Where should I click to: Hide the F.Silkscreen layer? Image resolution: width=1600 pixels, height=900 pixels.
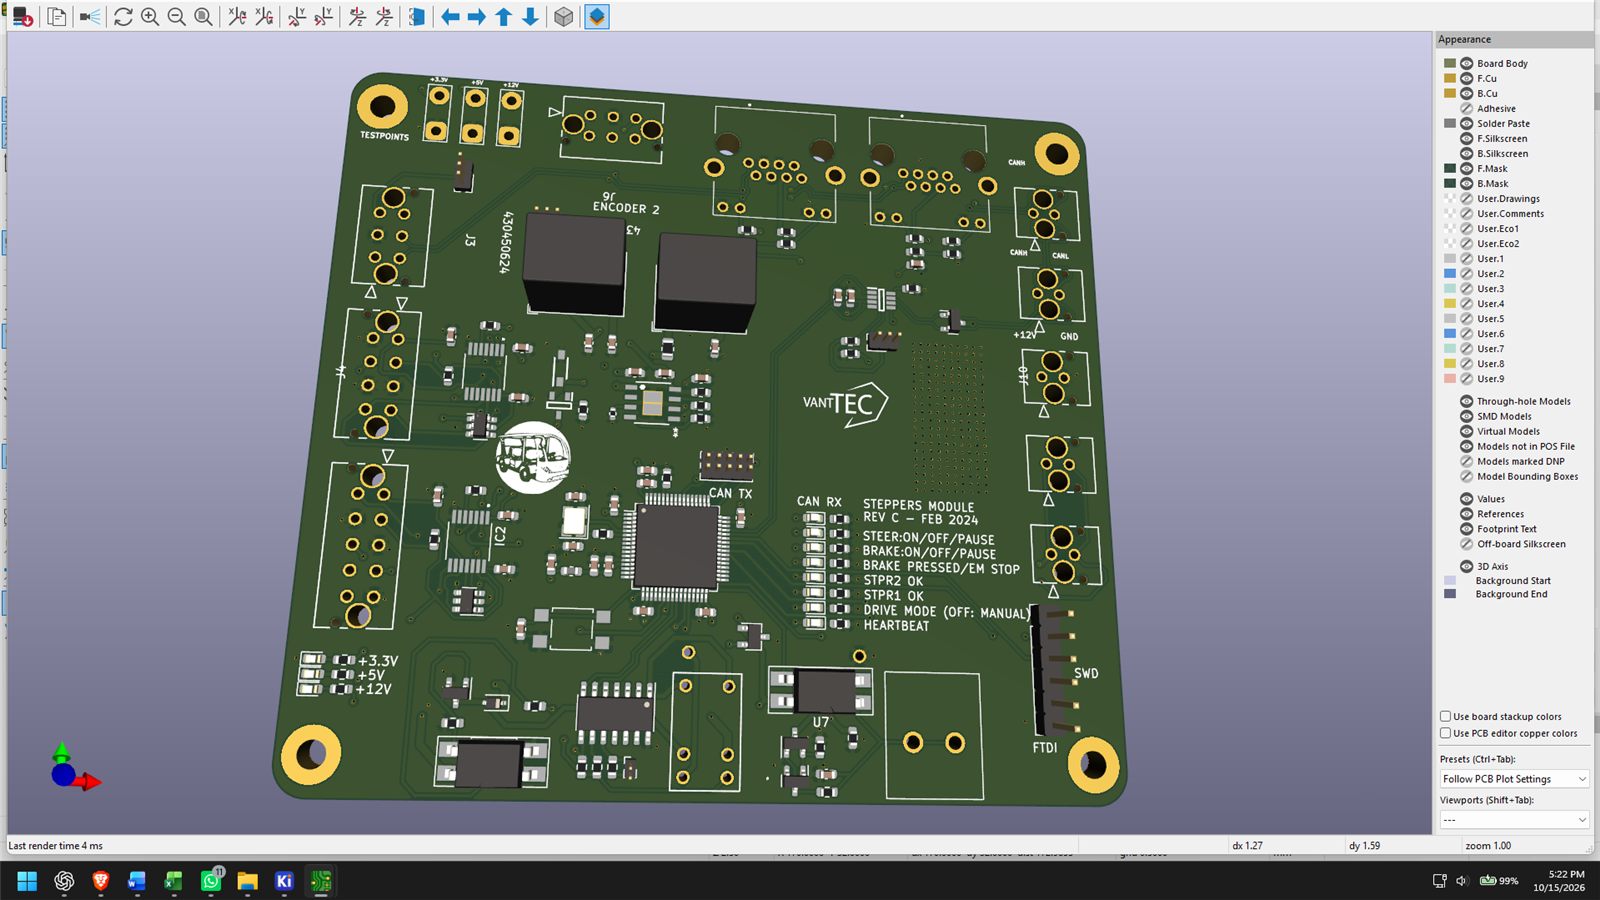[x=1467, y=138]
